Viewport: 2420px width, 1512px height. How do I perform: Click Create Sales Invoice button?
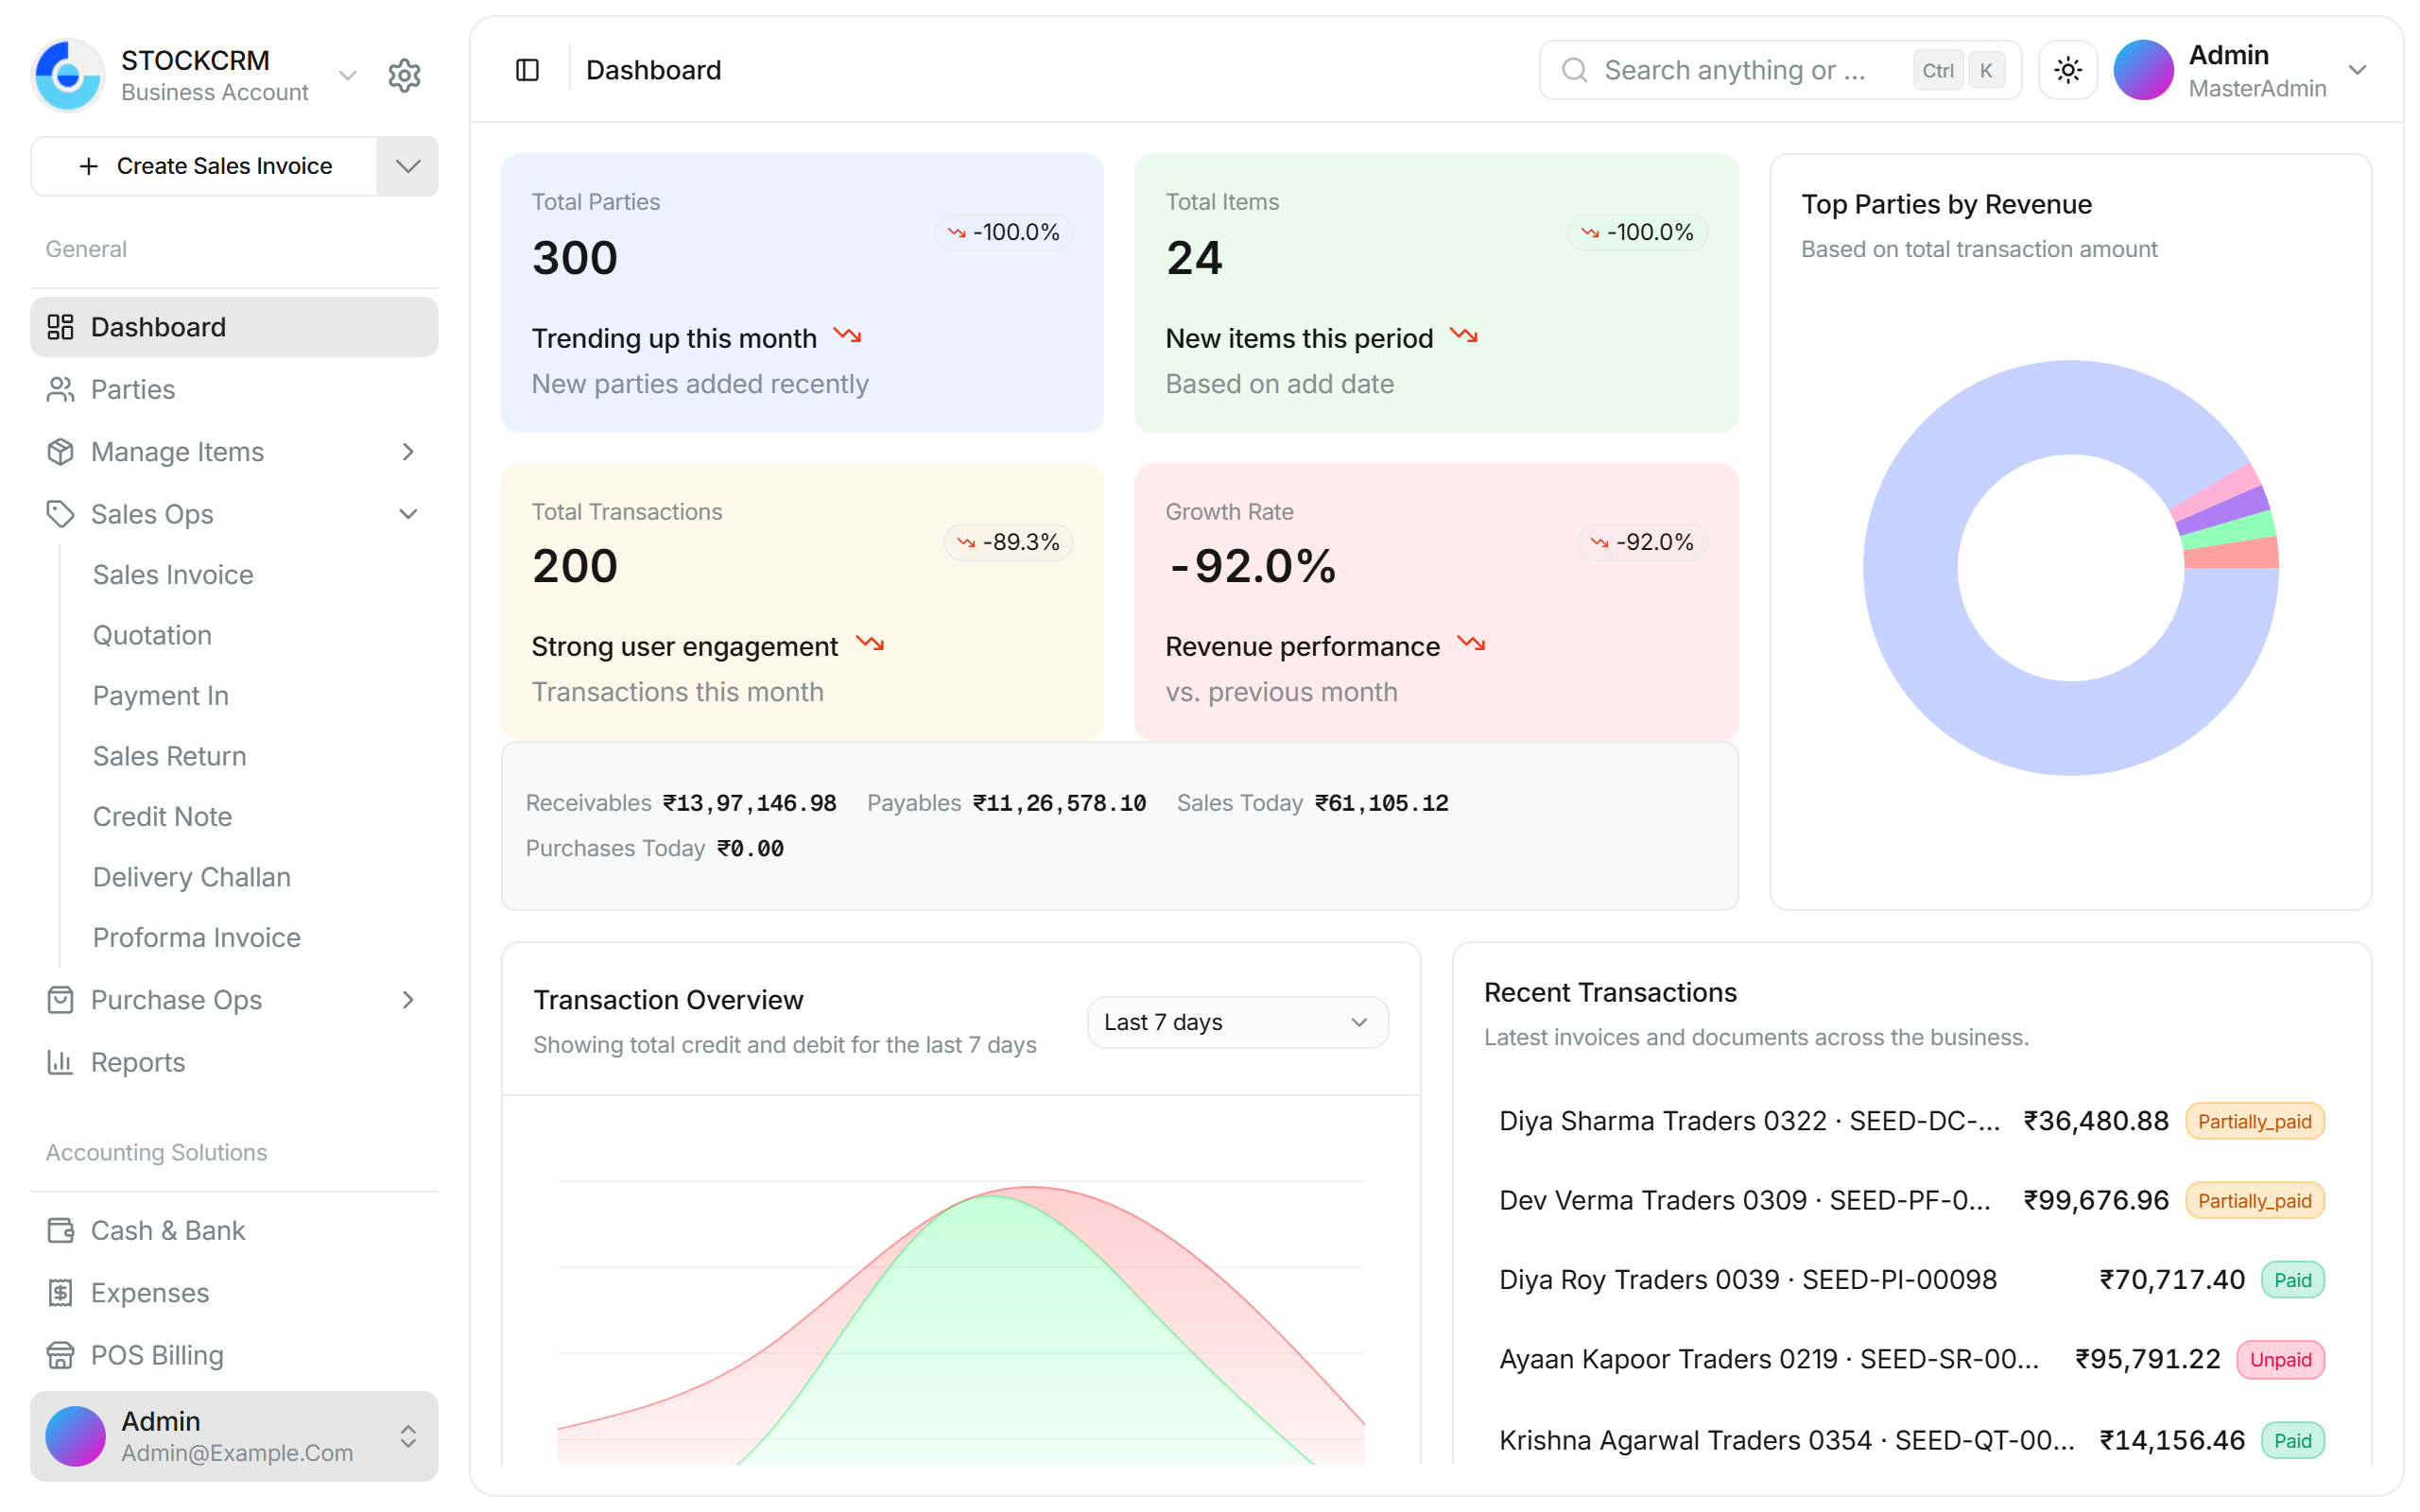(204, 166)
